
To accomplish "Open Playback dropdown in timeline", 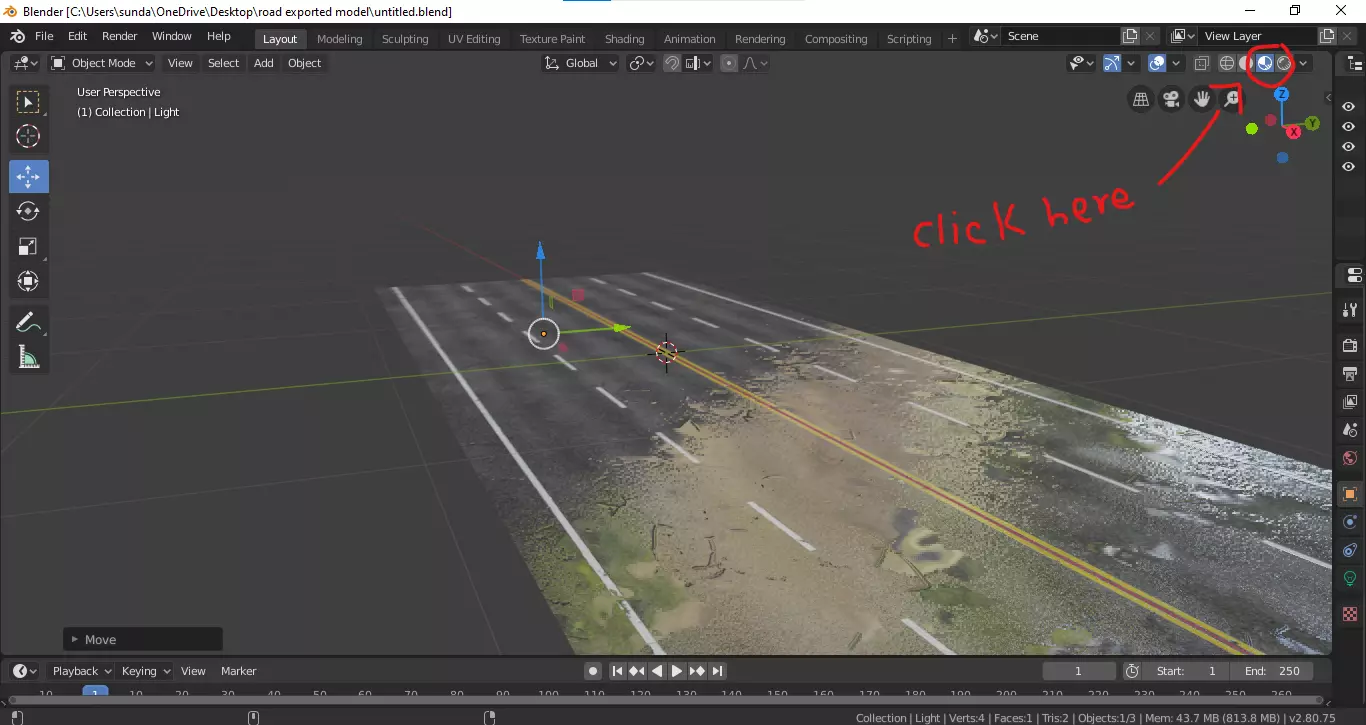I will [x=80, y=671].
